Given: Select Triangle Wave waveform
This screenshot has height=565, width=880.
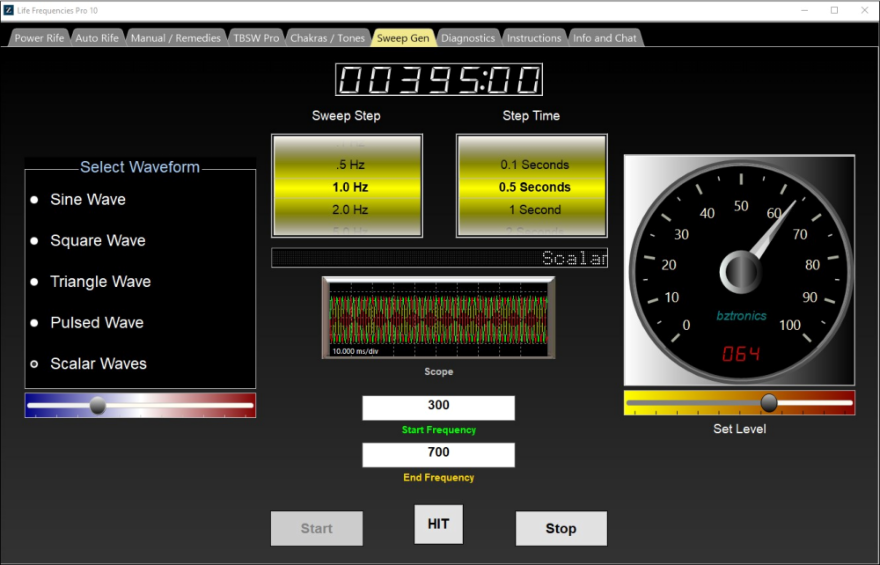Looking at the screenshot, I should pyautogui.click(x=36, y=282).
